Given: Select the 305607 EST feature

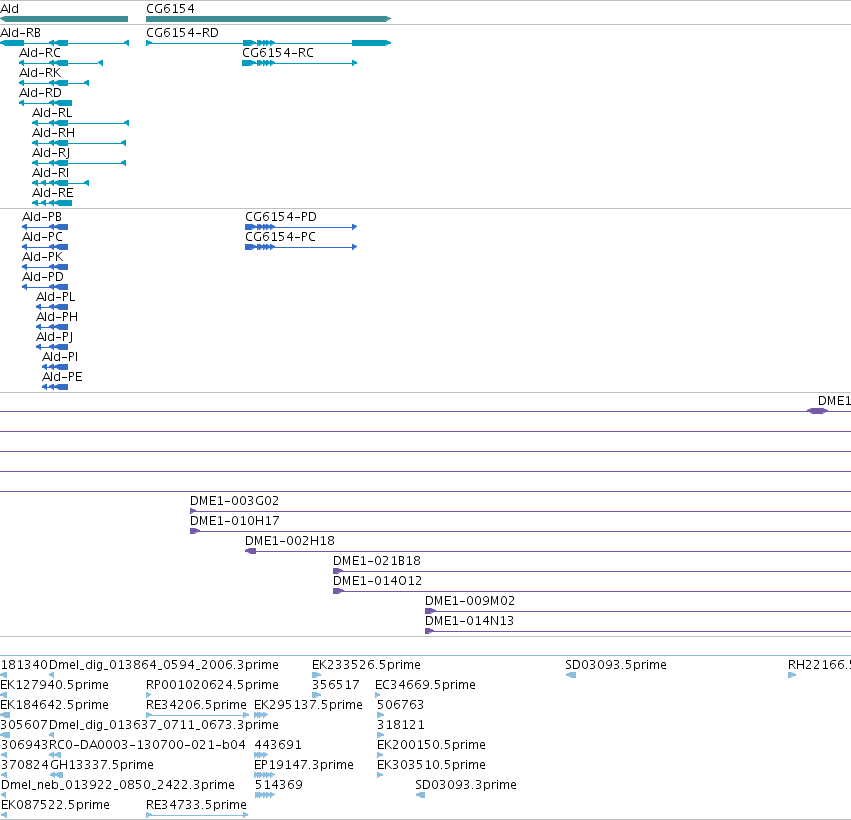Looking at the screenshot, I should (5, 735).
